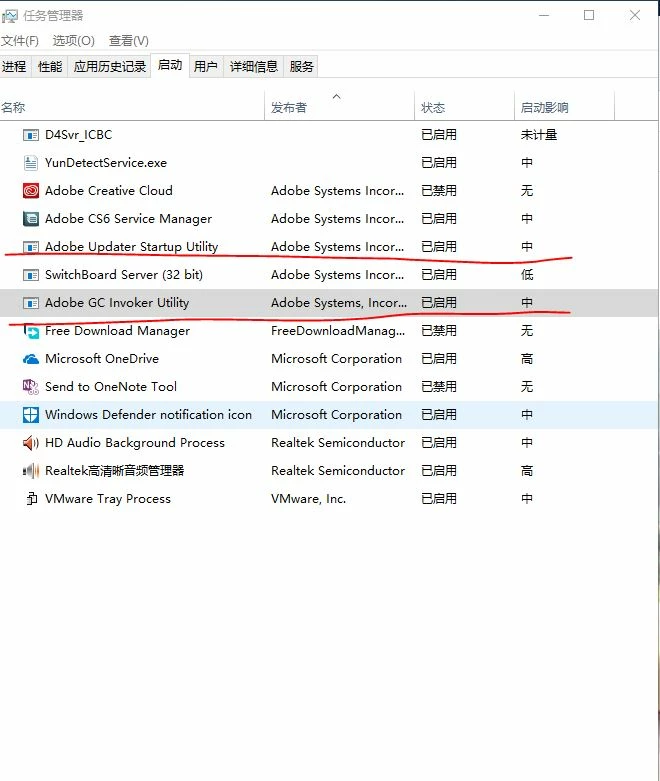
Task: Click the HD Audio Background Process speaker icon
Action: pos(31,443)
